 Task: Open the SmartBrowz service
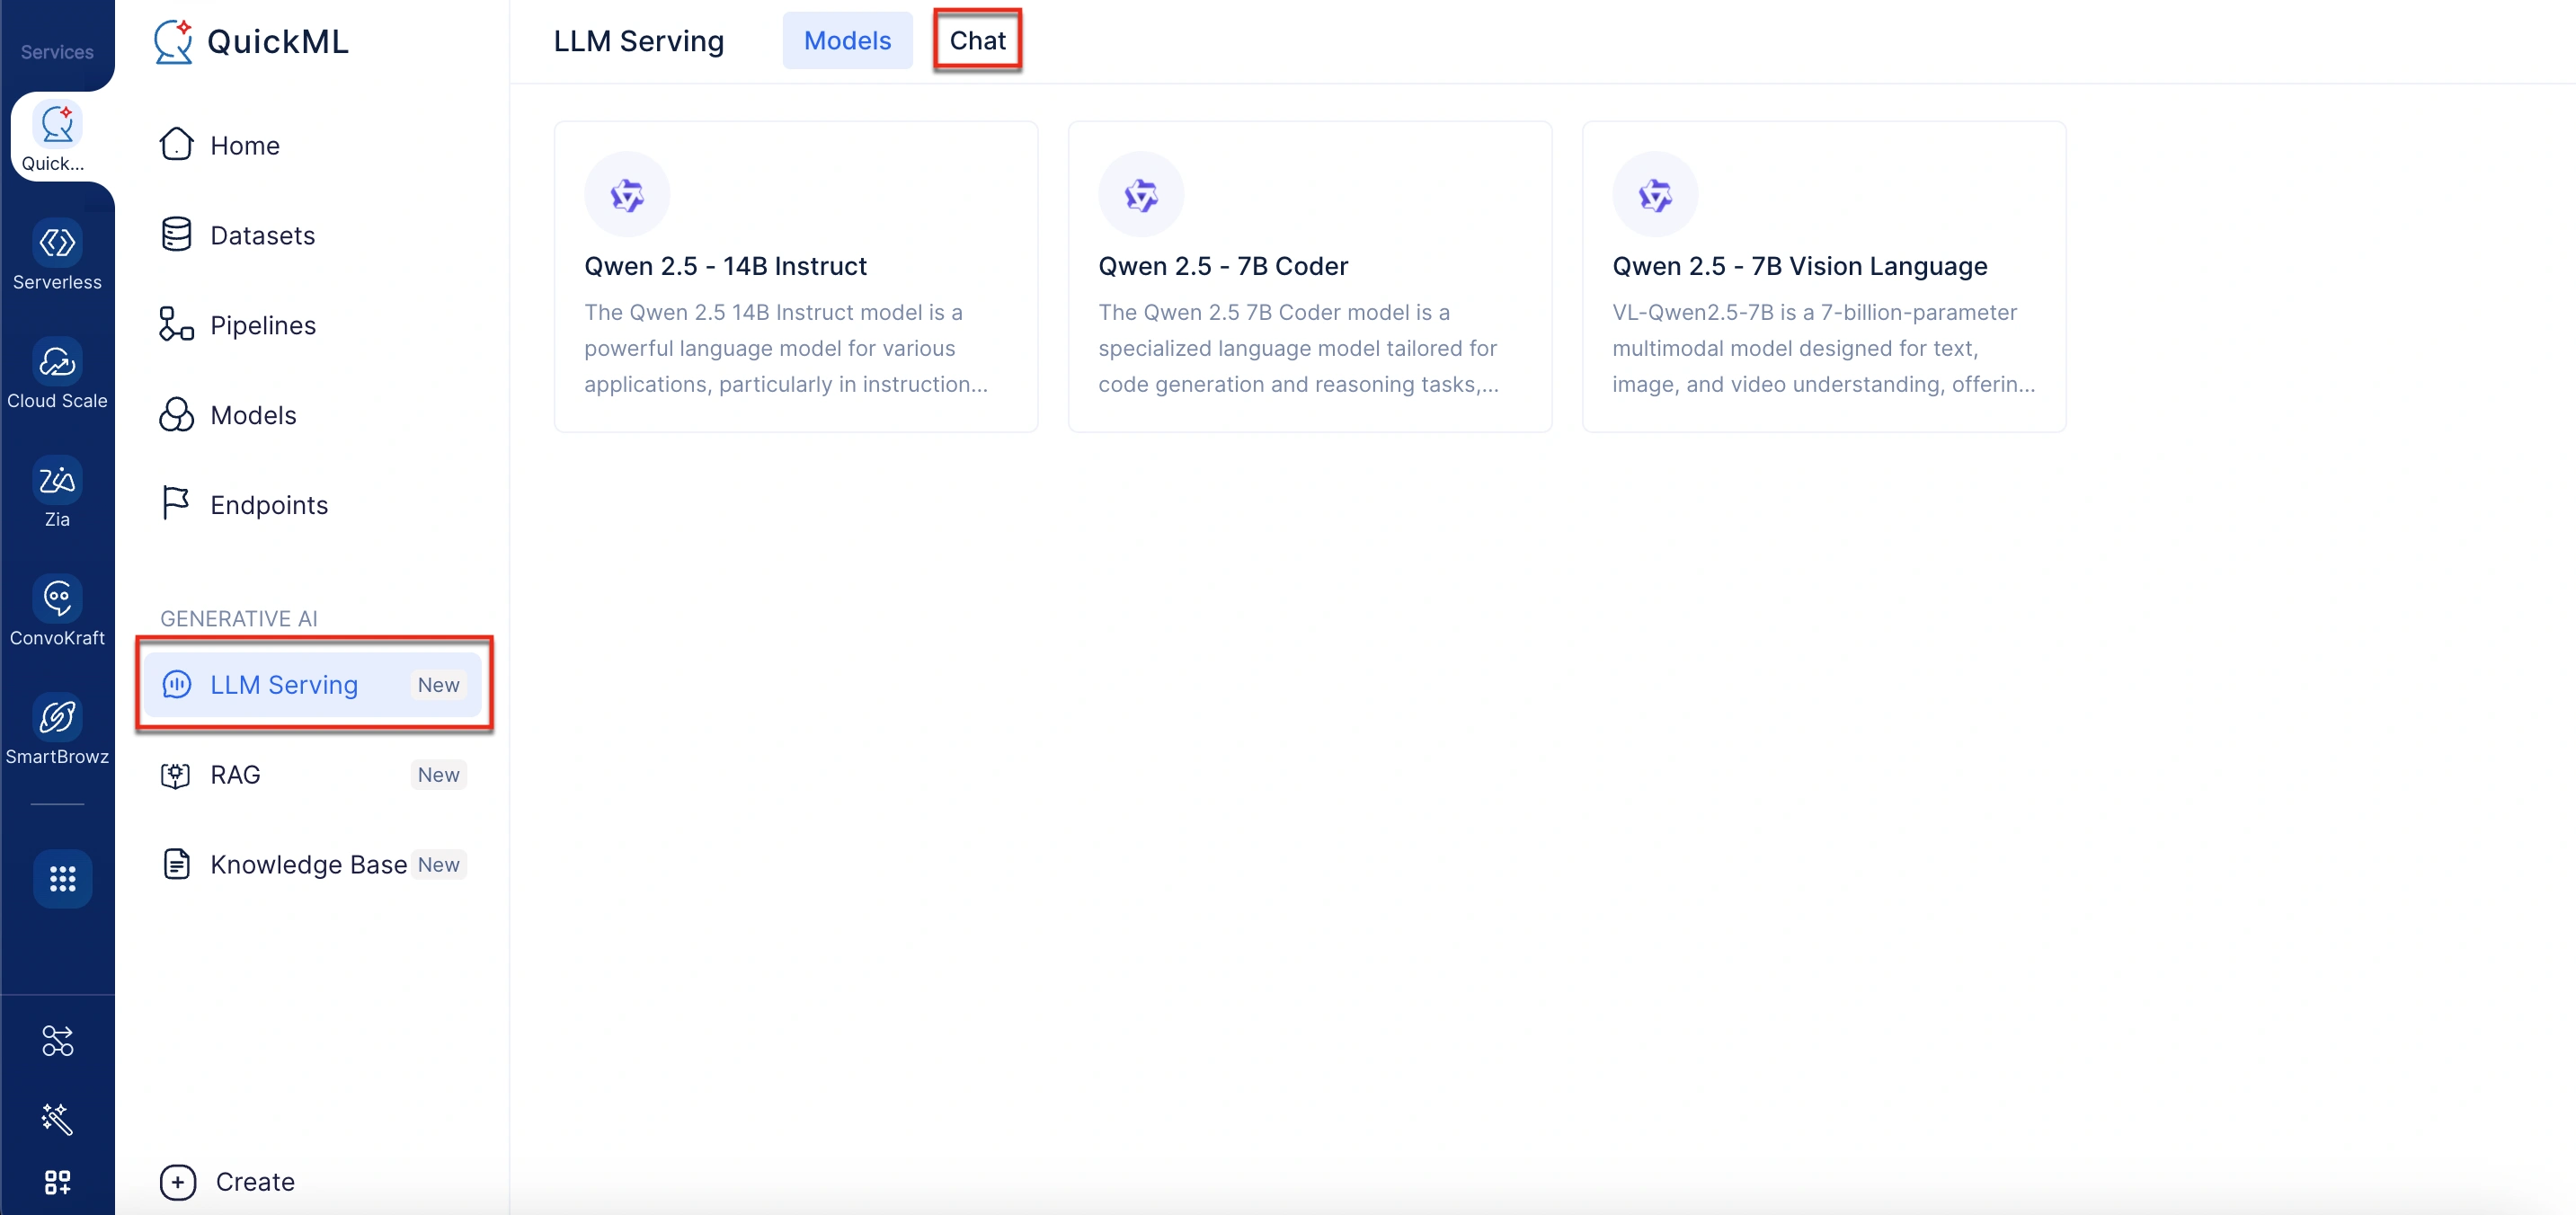coord(57,730)
